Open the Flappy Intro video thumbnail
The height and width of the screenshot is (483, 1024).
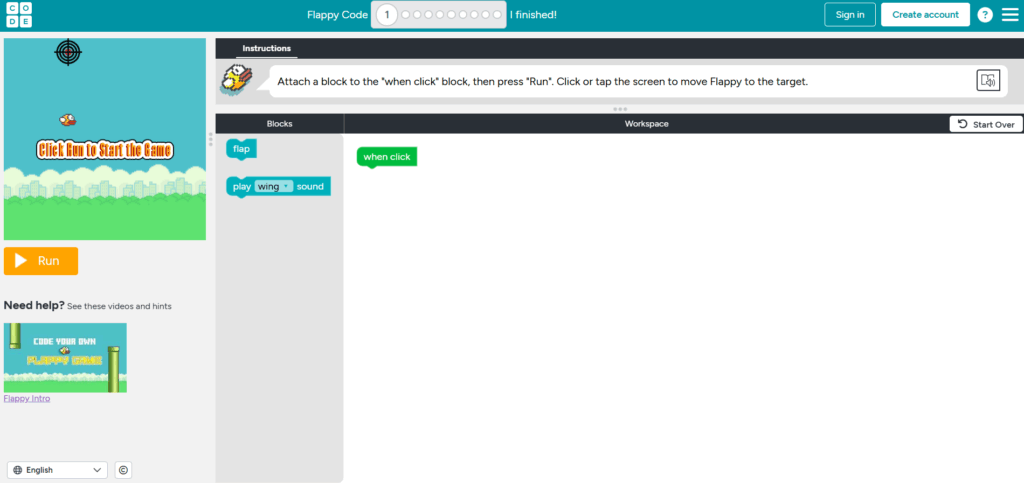click(x=65, y=358)
